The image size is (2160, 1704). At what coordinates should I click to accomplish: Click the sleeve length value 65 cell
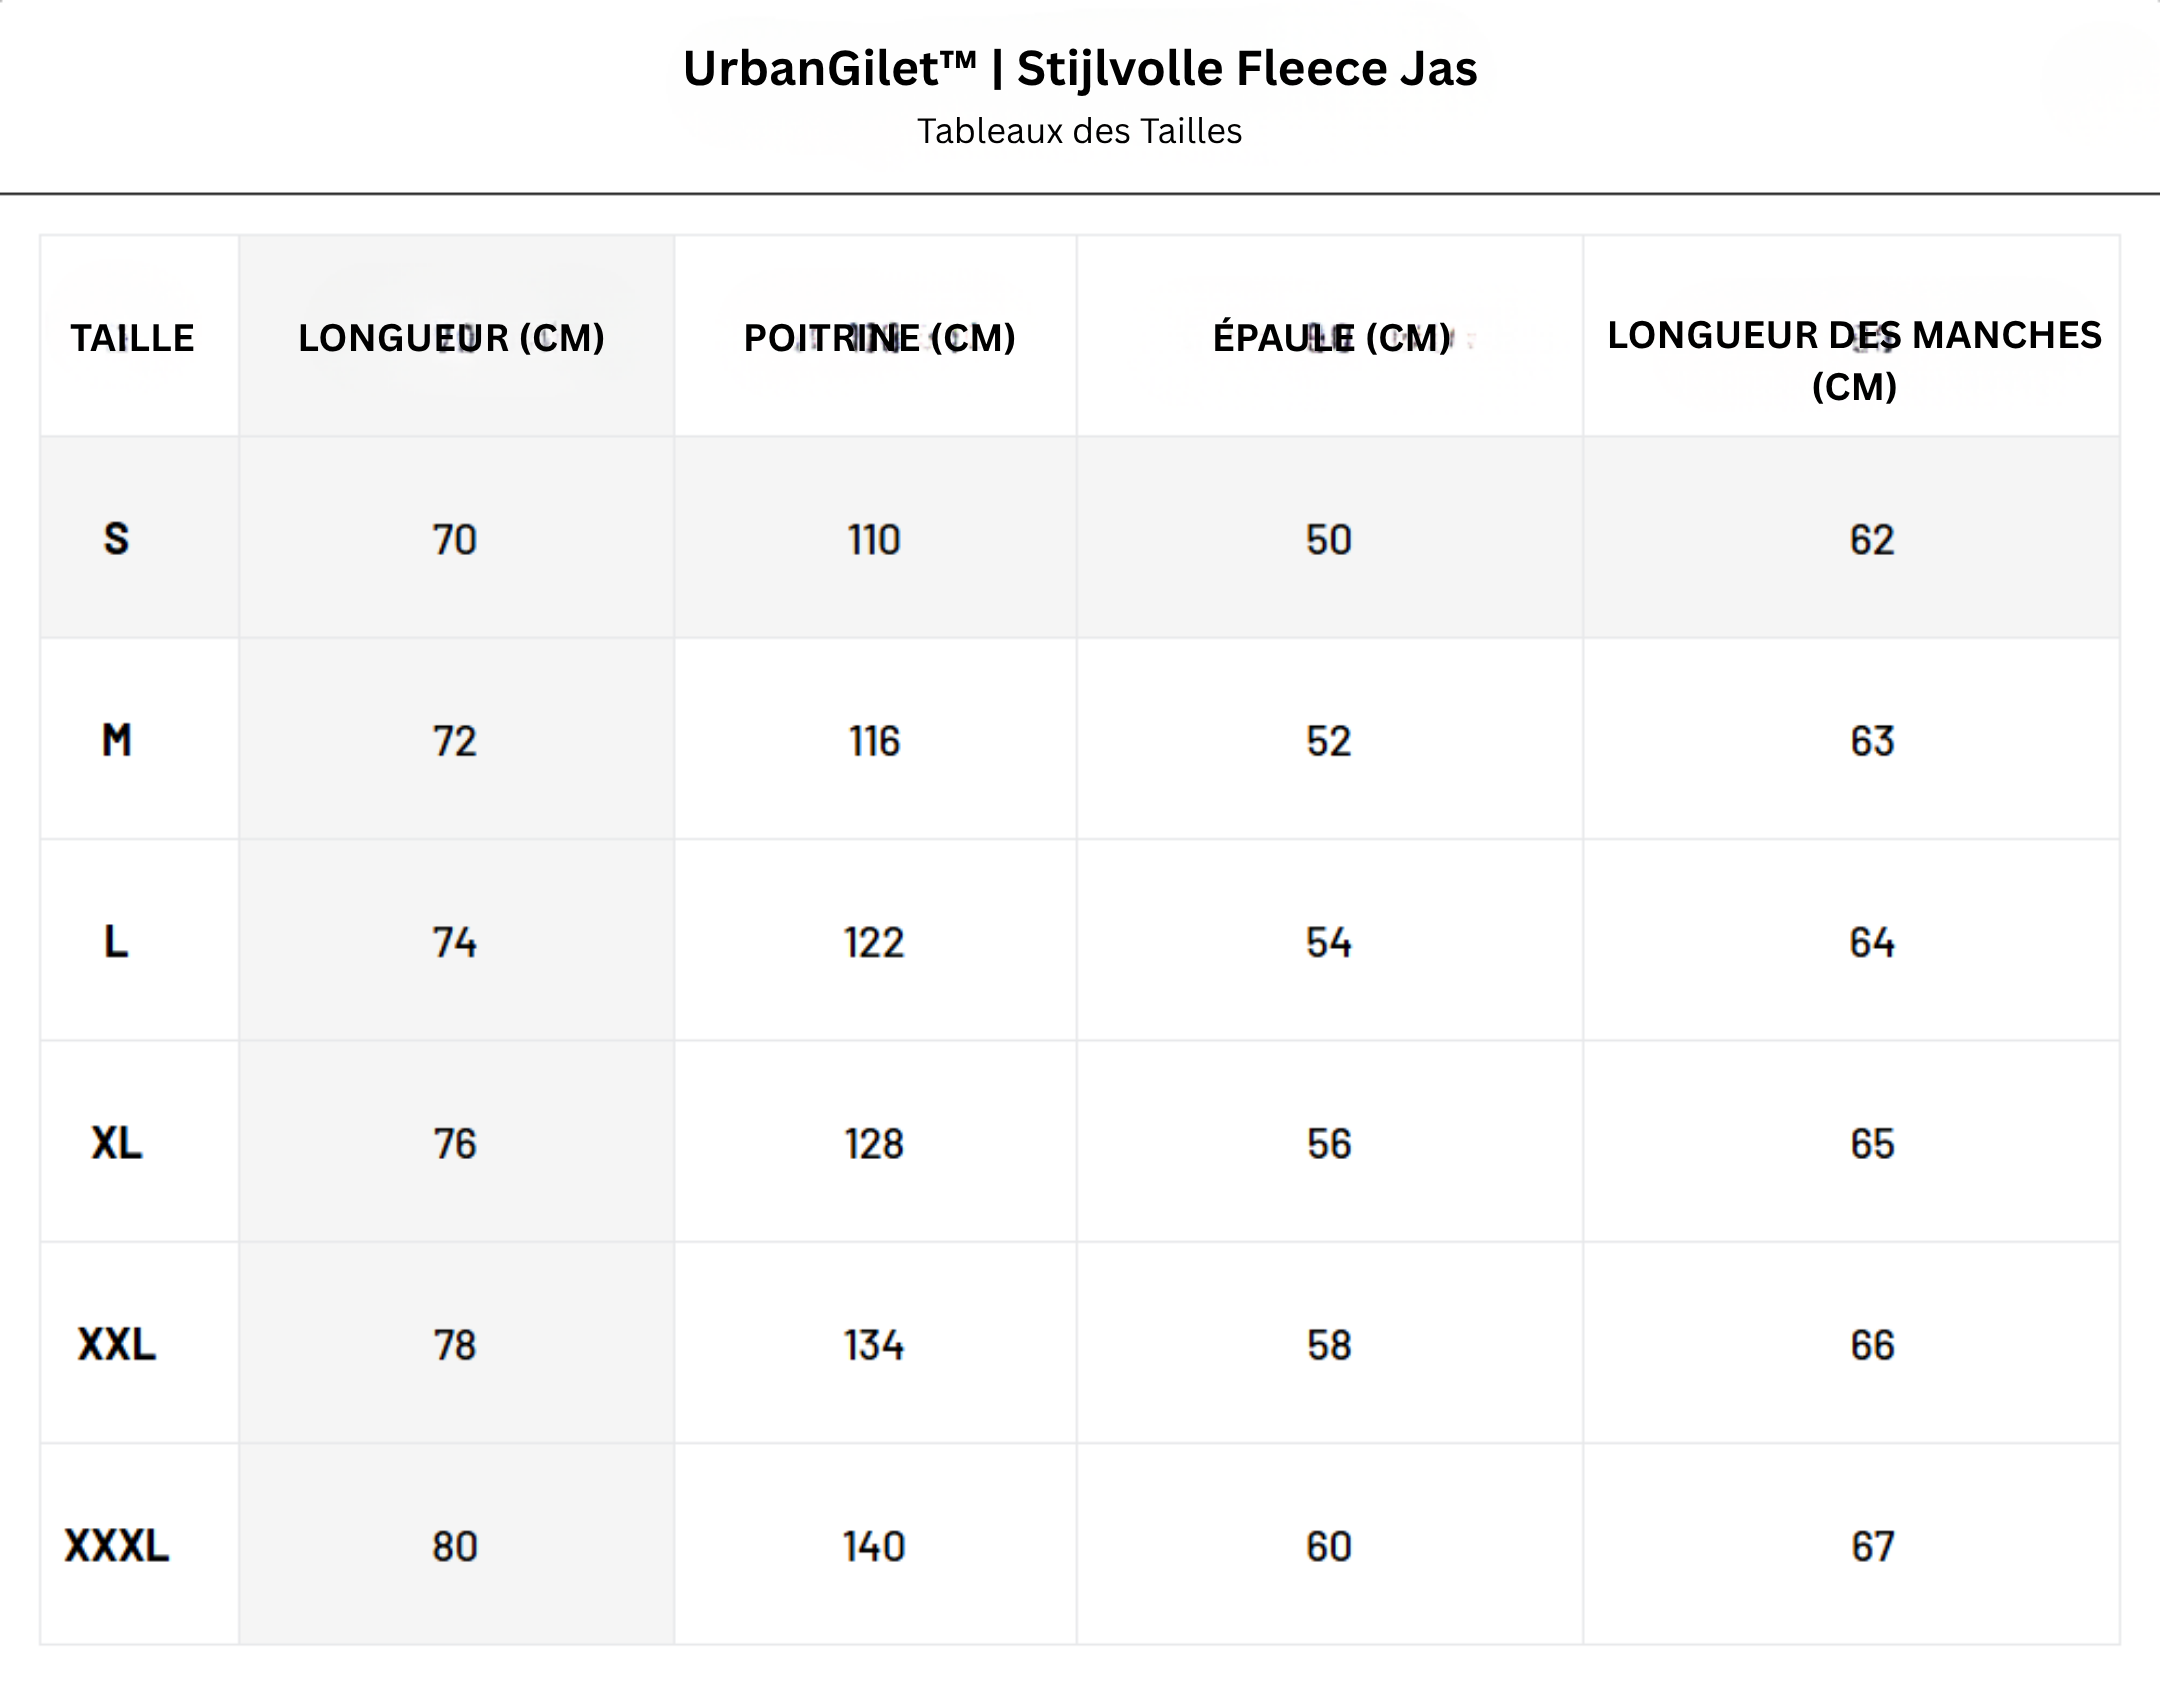(1872, 1143)
